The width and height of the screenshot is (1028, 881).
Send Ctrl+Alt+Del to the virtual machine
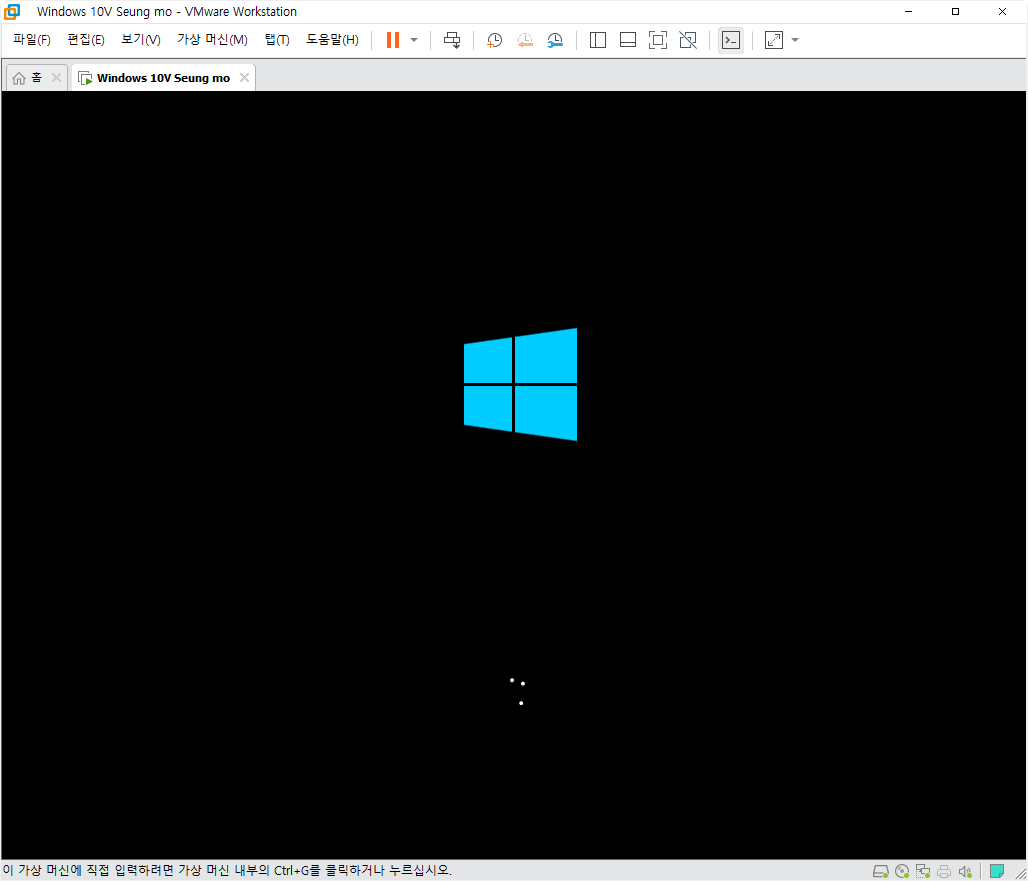pyautogui.click(x=452, y=40)
